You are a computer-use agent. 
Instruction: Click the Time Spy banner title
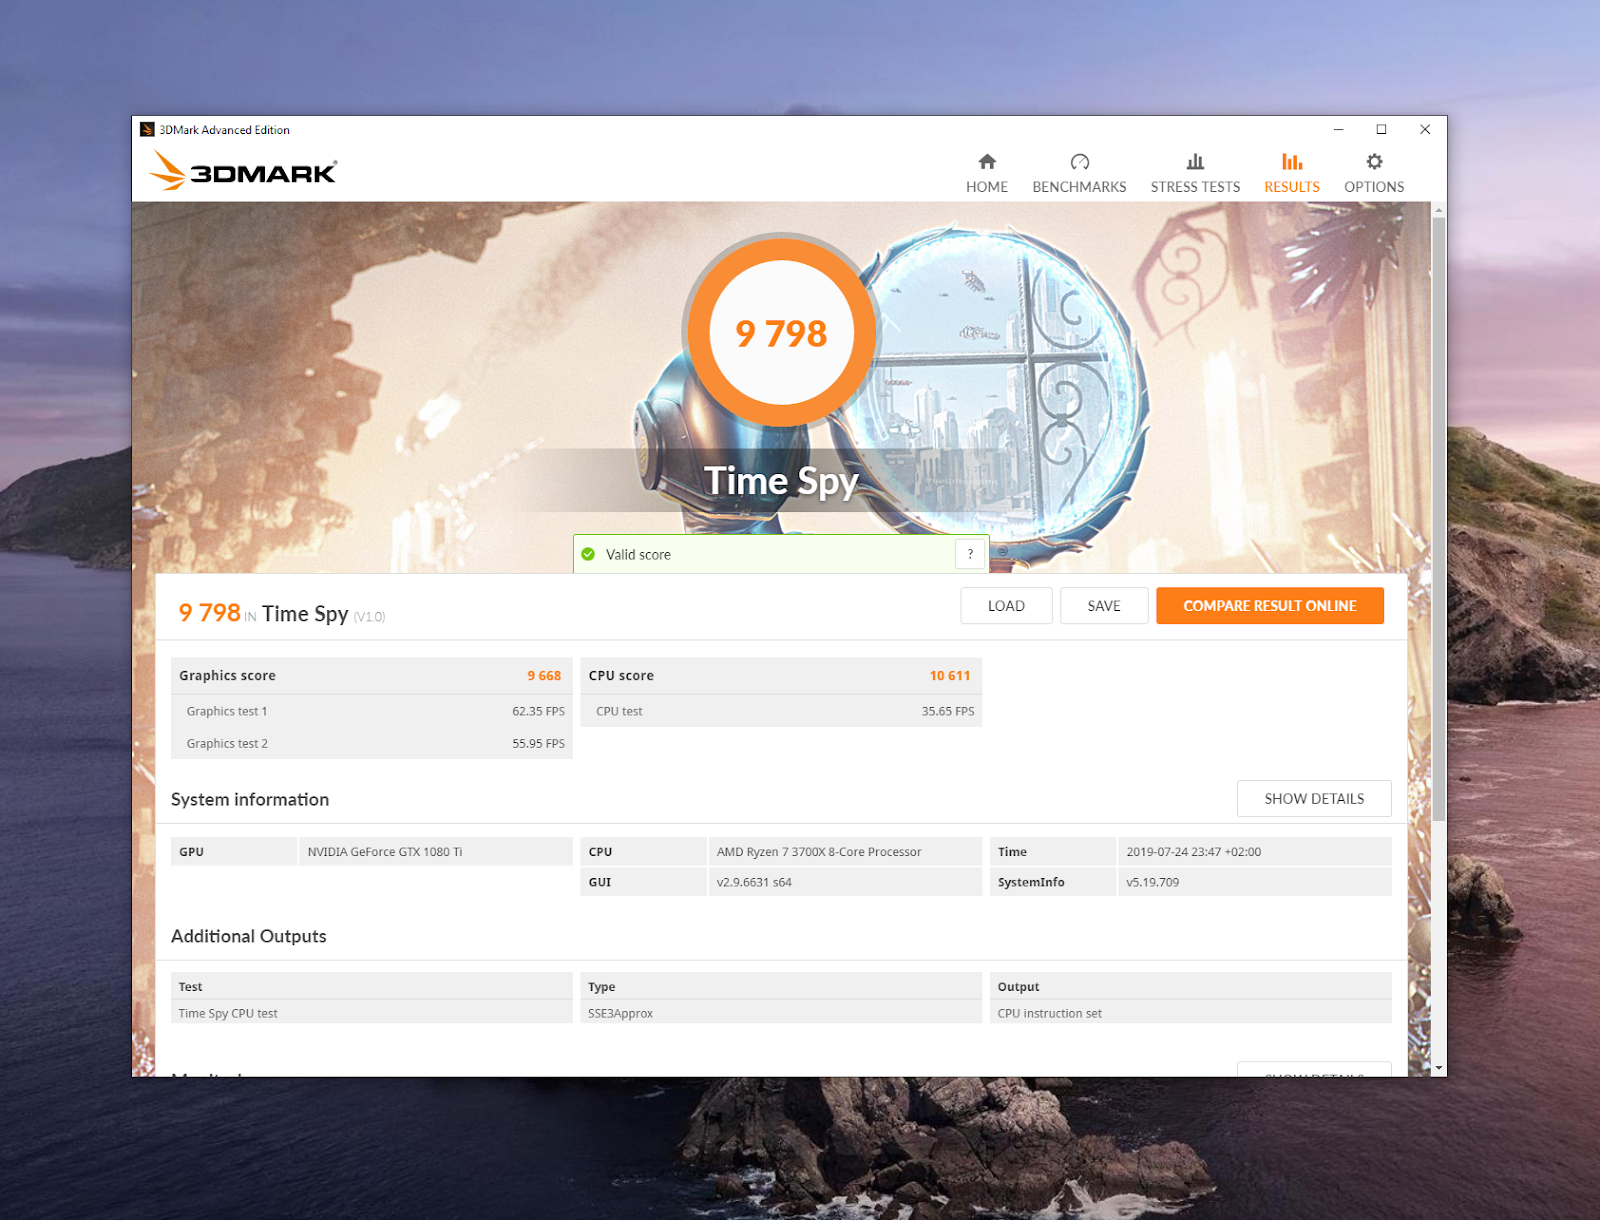781,481
